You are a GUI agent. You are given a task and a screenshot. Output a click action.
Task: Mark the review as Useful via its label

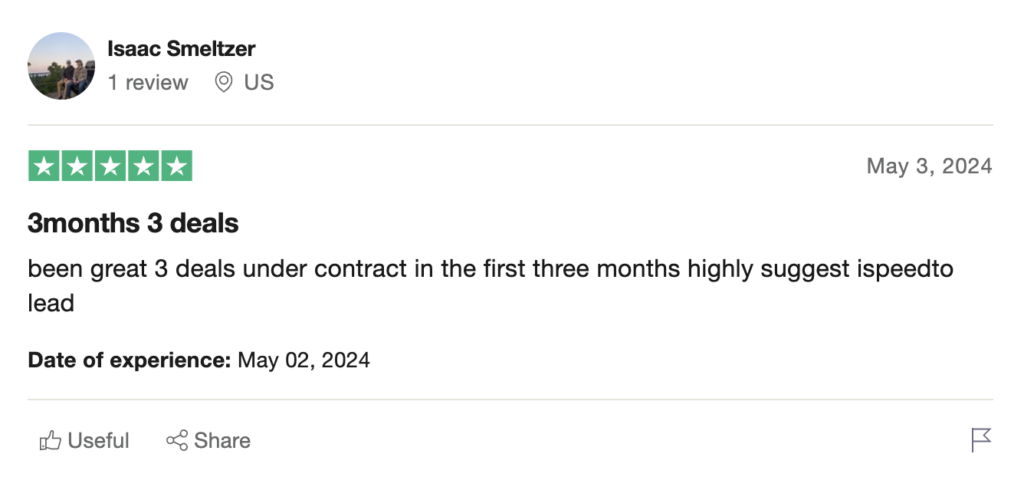coord(98,440)
